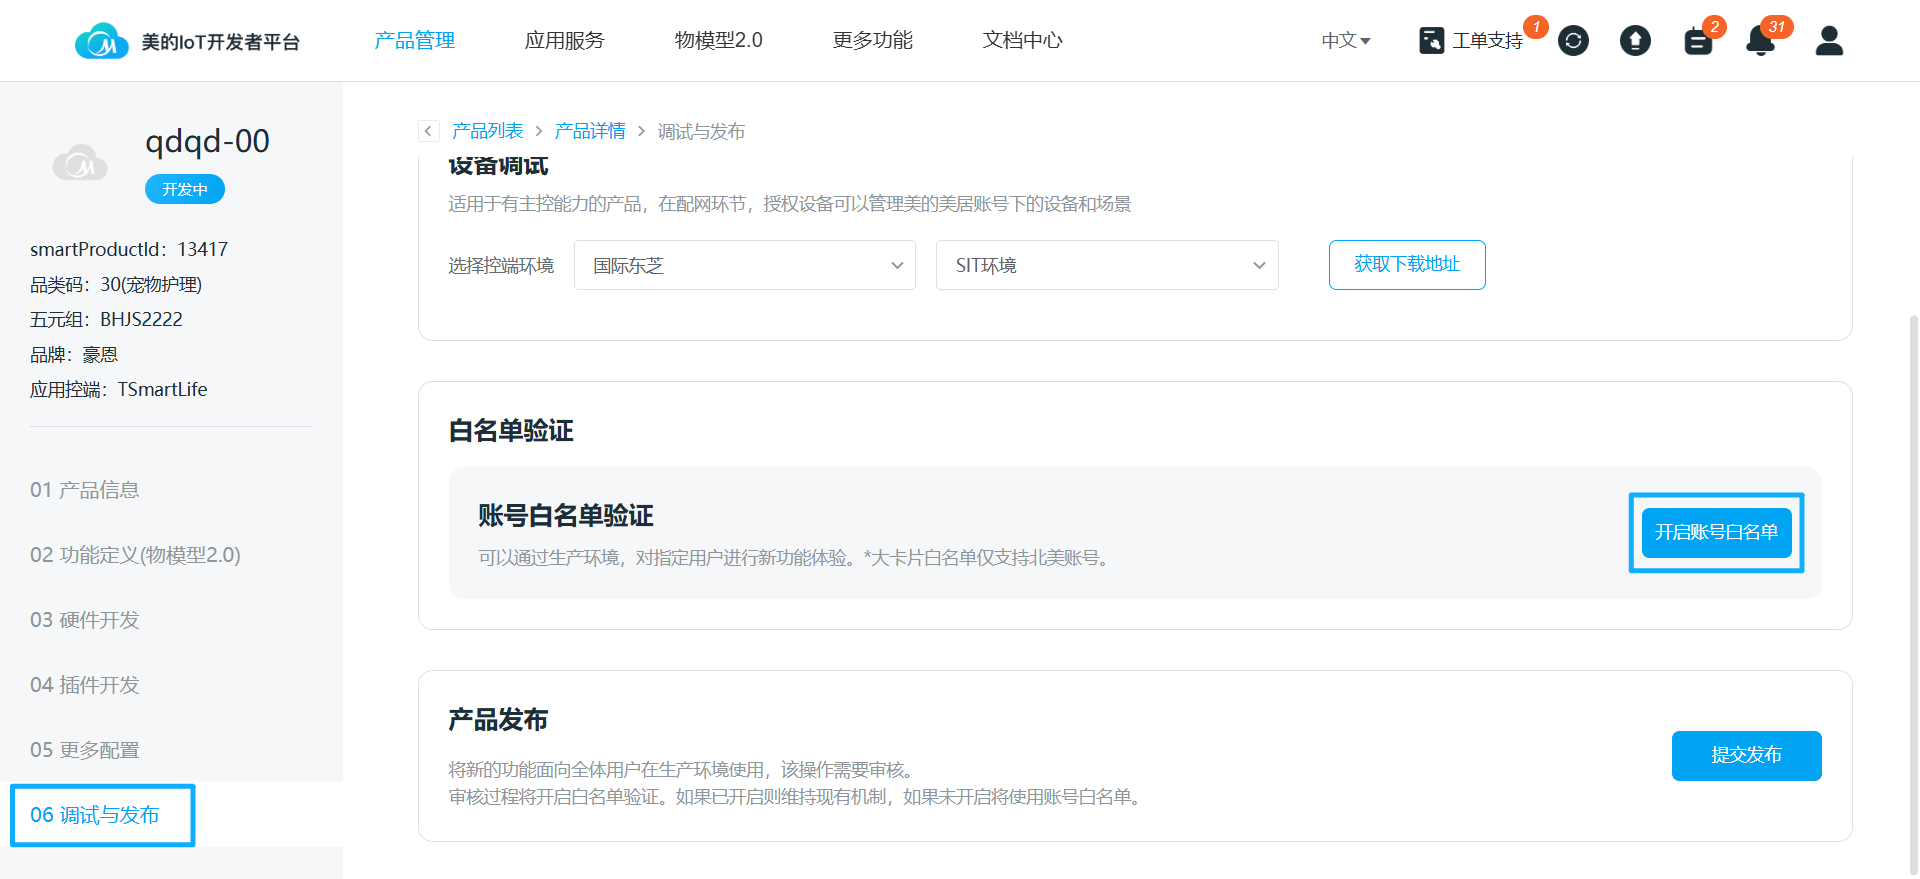This screenshot has height=879, width=1920.
Task: Click the back arrow beside the breadcrumb
Action: click(428, 131)
